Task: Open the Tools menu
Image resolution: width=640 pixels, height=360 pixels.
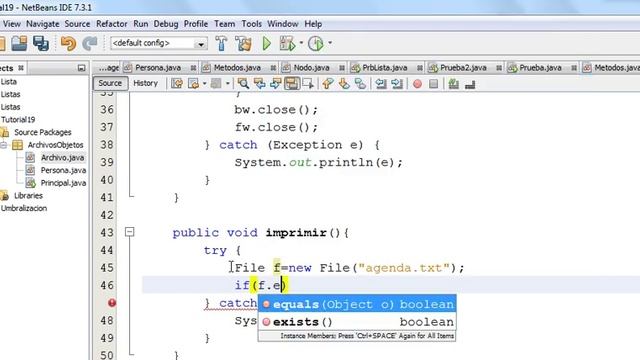Action: tap(251, 24)
